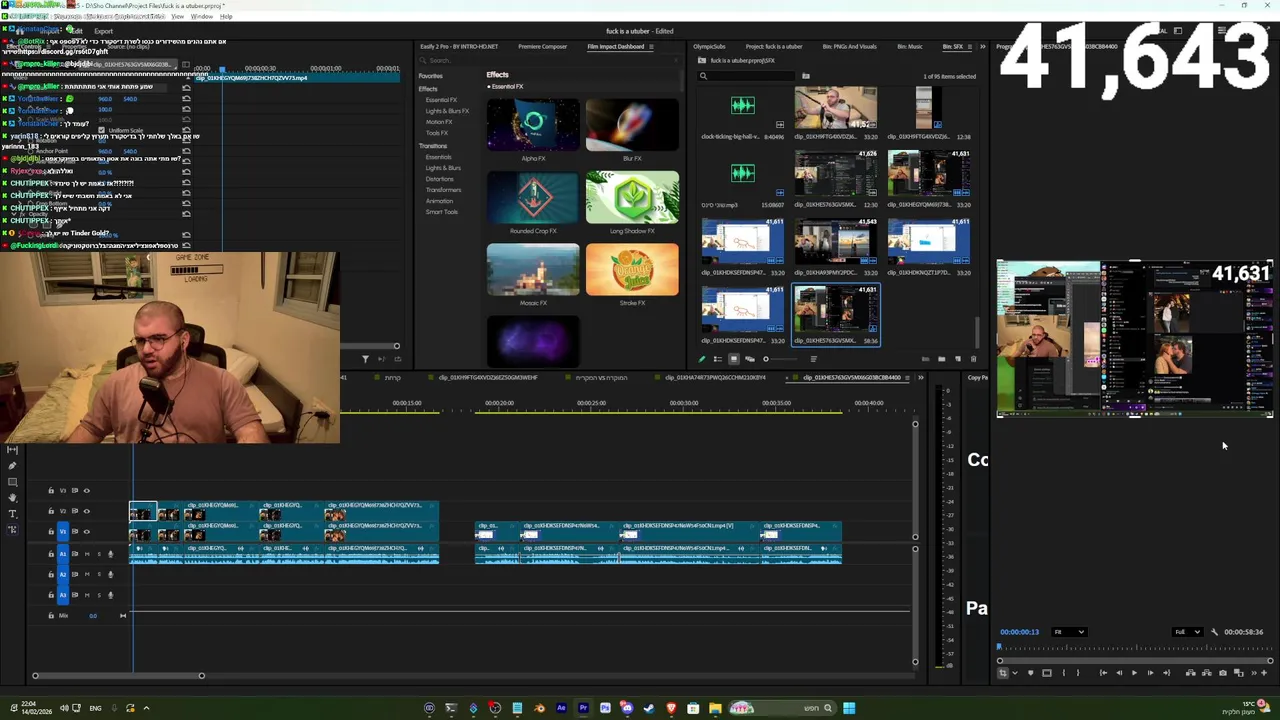The height and width of the screenshot is (720, 1280).
Task: Click the sort icons button in bin
Action: pyautogui.click(x=813, y=359)
